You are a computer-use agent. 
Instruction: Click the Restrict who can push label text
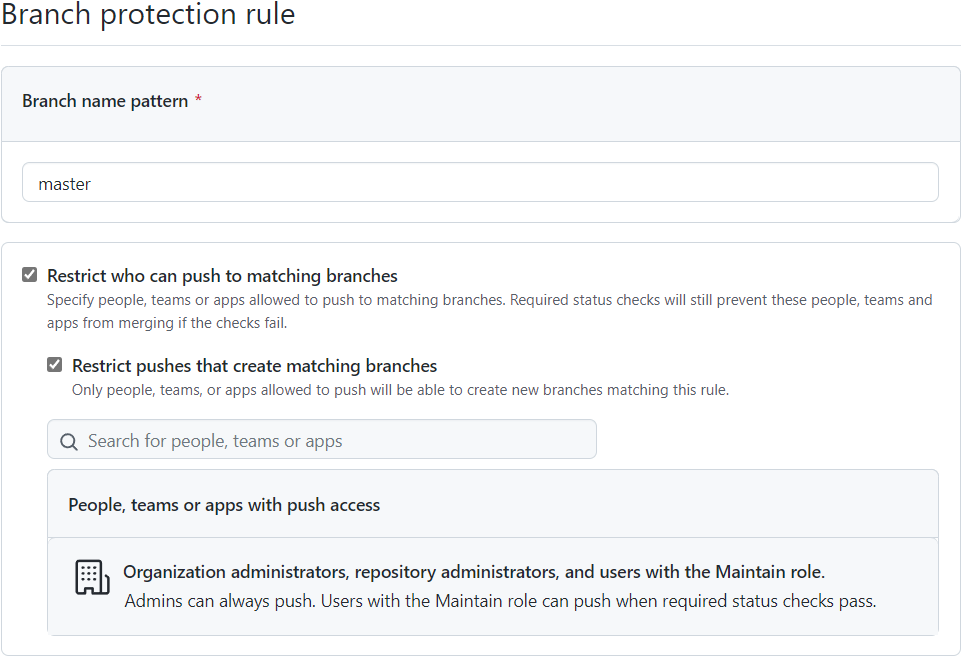coord(222,276)
